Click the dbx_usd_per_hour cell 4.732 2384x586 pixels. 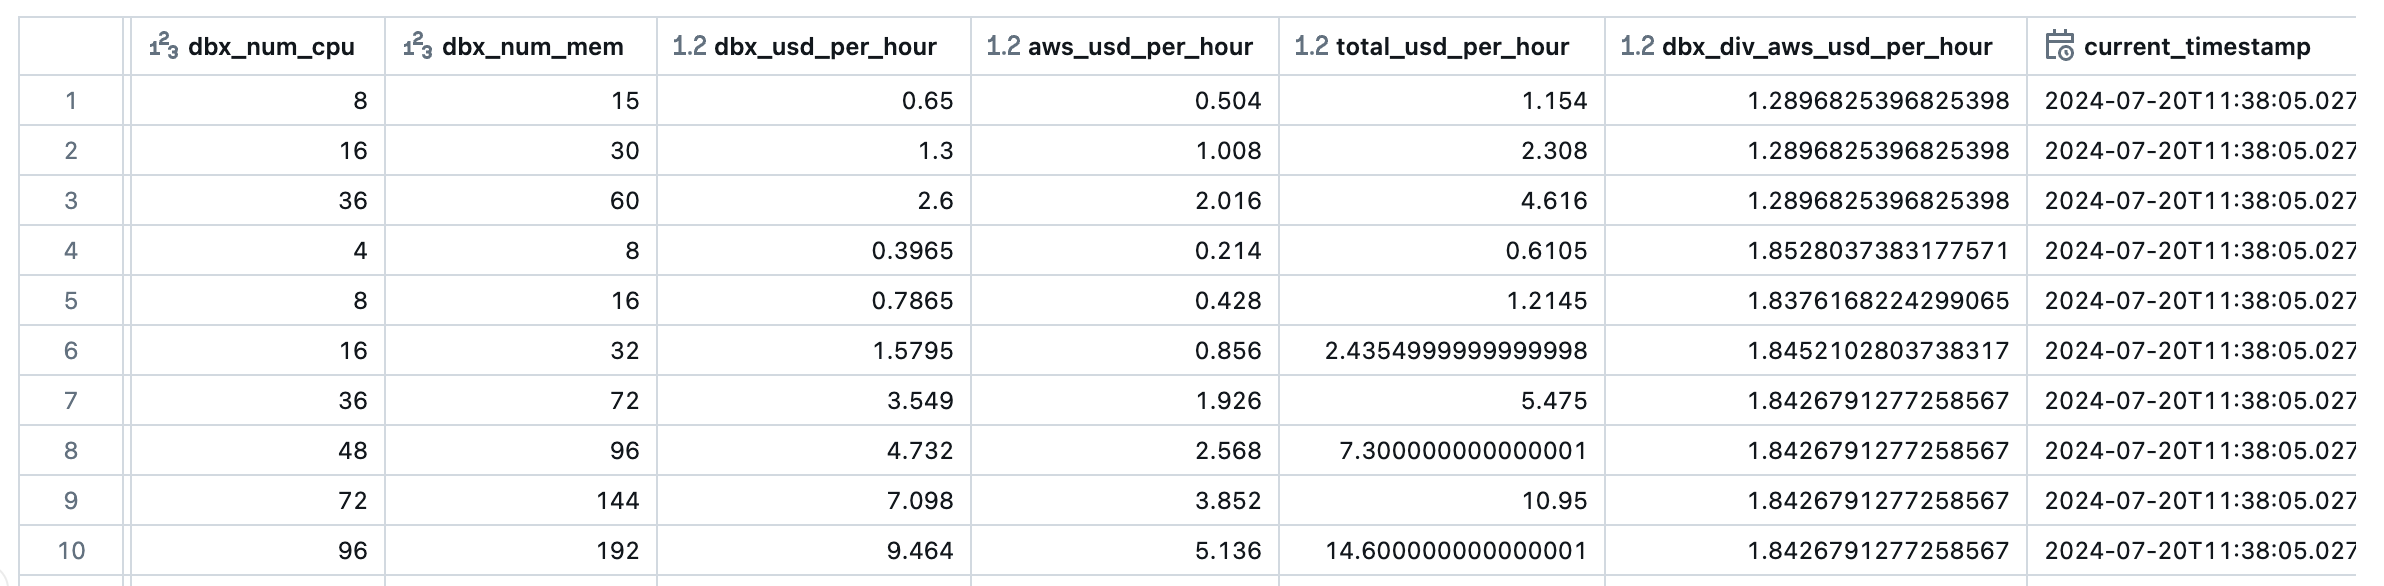coord(814,450)
